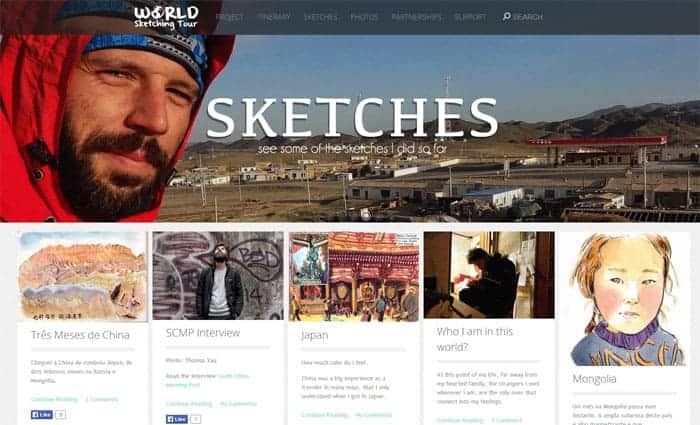Screen dimensions: 700x425
Task: Open the Partnerships menu item
Action: 416,17
